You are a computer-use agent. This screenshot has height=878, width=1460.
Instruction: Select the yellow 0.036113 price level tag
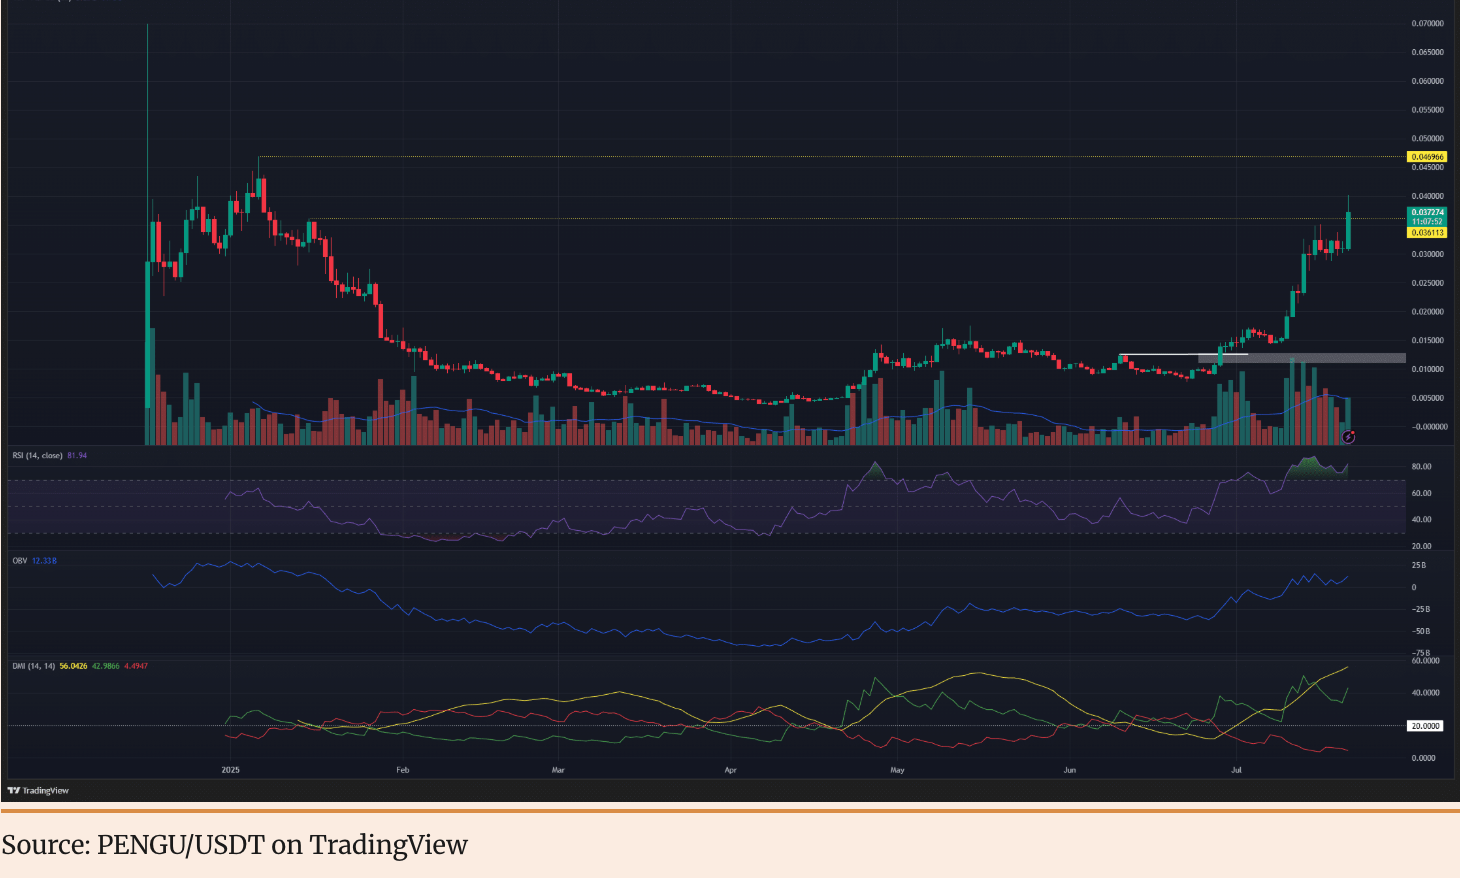pyautogui.click(x=1427, y=233)
